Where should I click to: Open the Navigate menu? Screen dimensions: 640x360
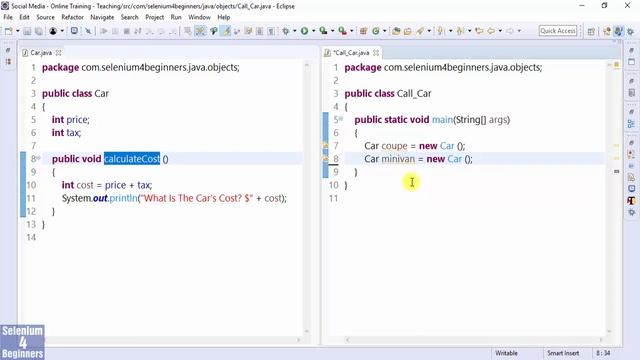click(x=102, y=17)
